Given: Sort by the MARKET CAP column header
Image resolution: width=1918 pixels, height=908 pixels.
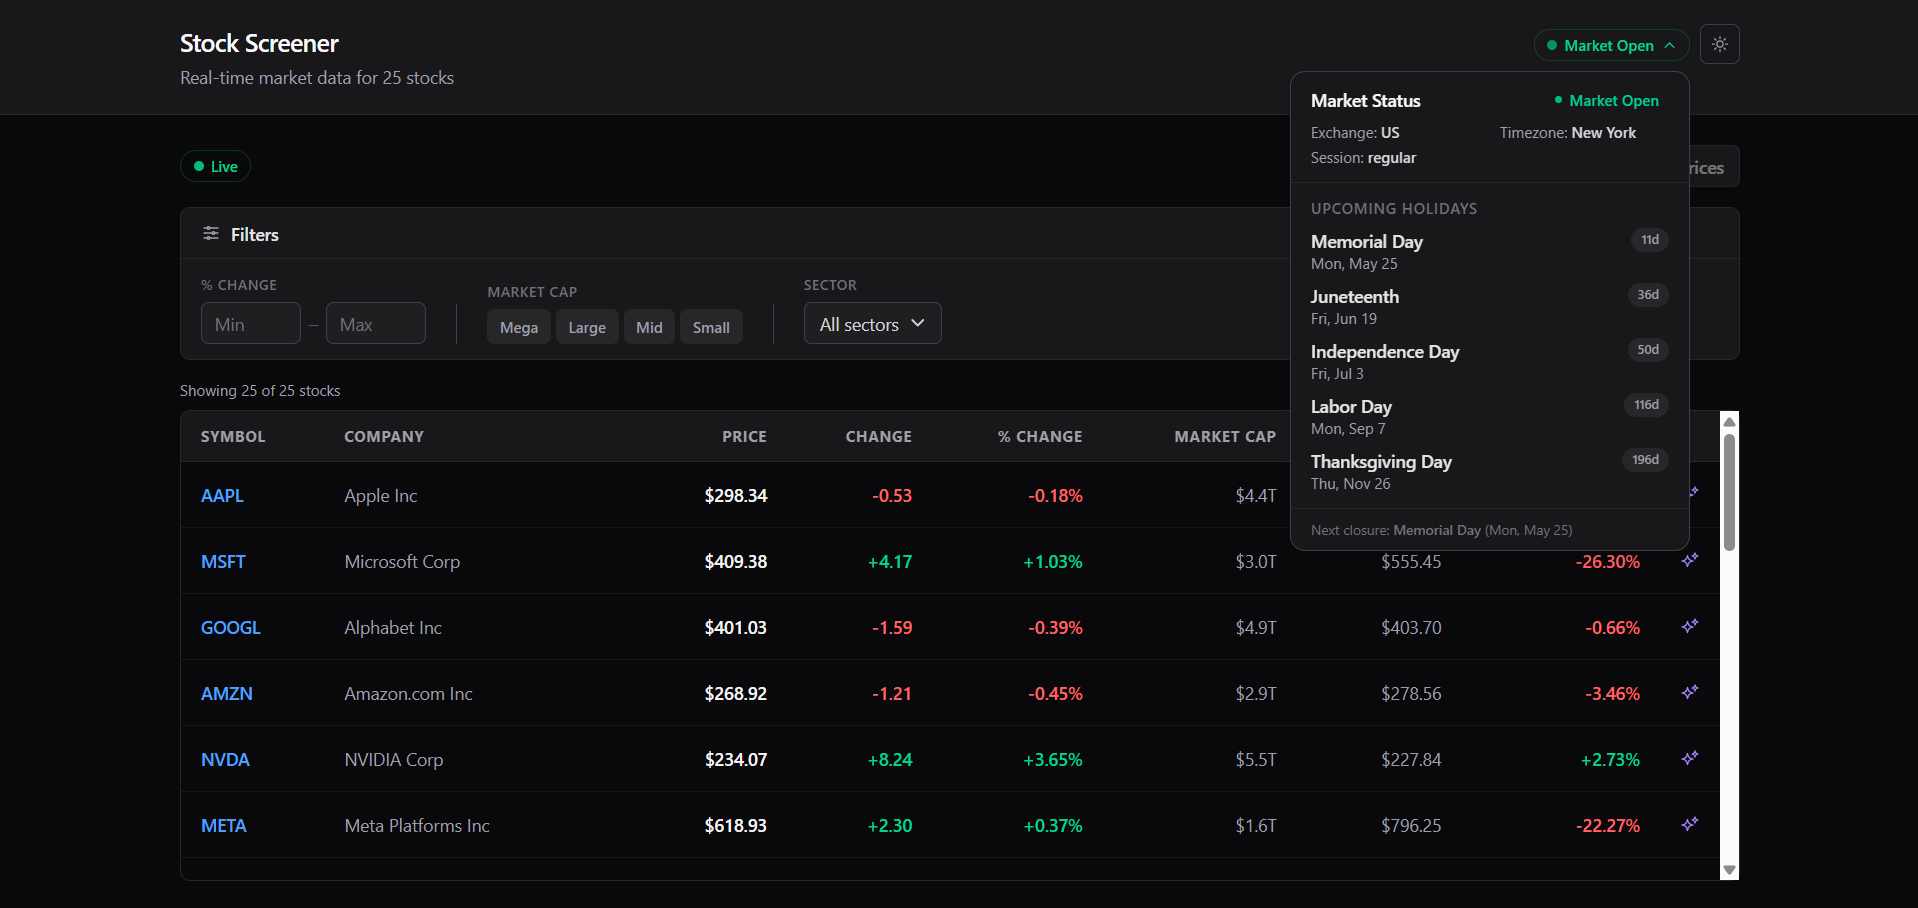Looking at the screenshot, I should (1225, 436).
